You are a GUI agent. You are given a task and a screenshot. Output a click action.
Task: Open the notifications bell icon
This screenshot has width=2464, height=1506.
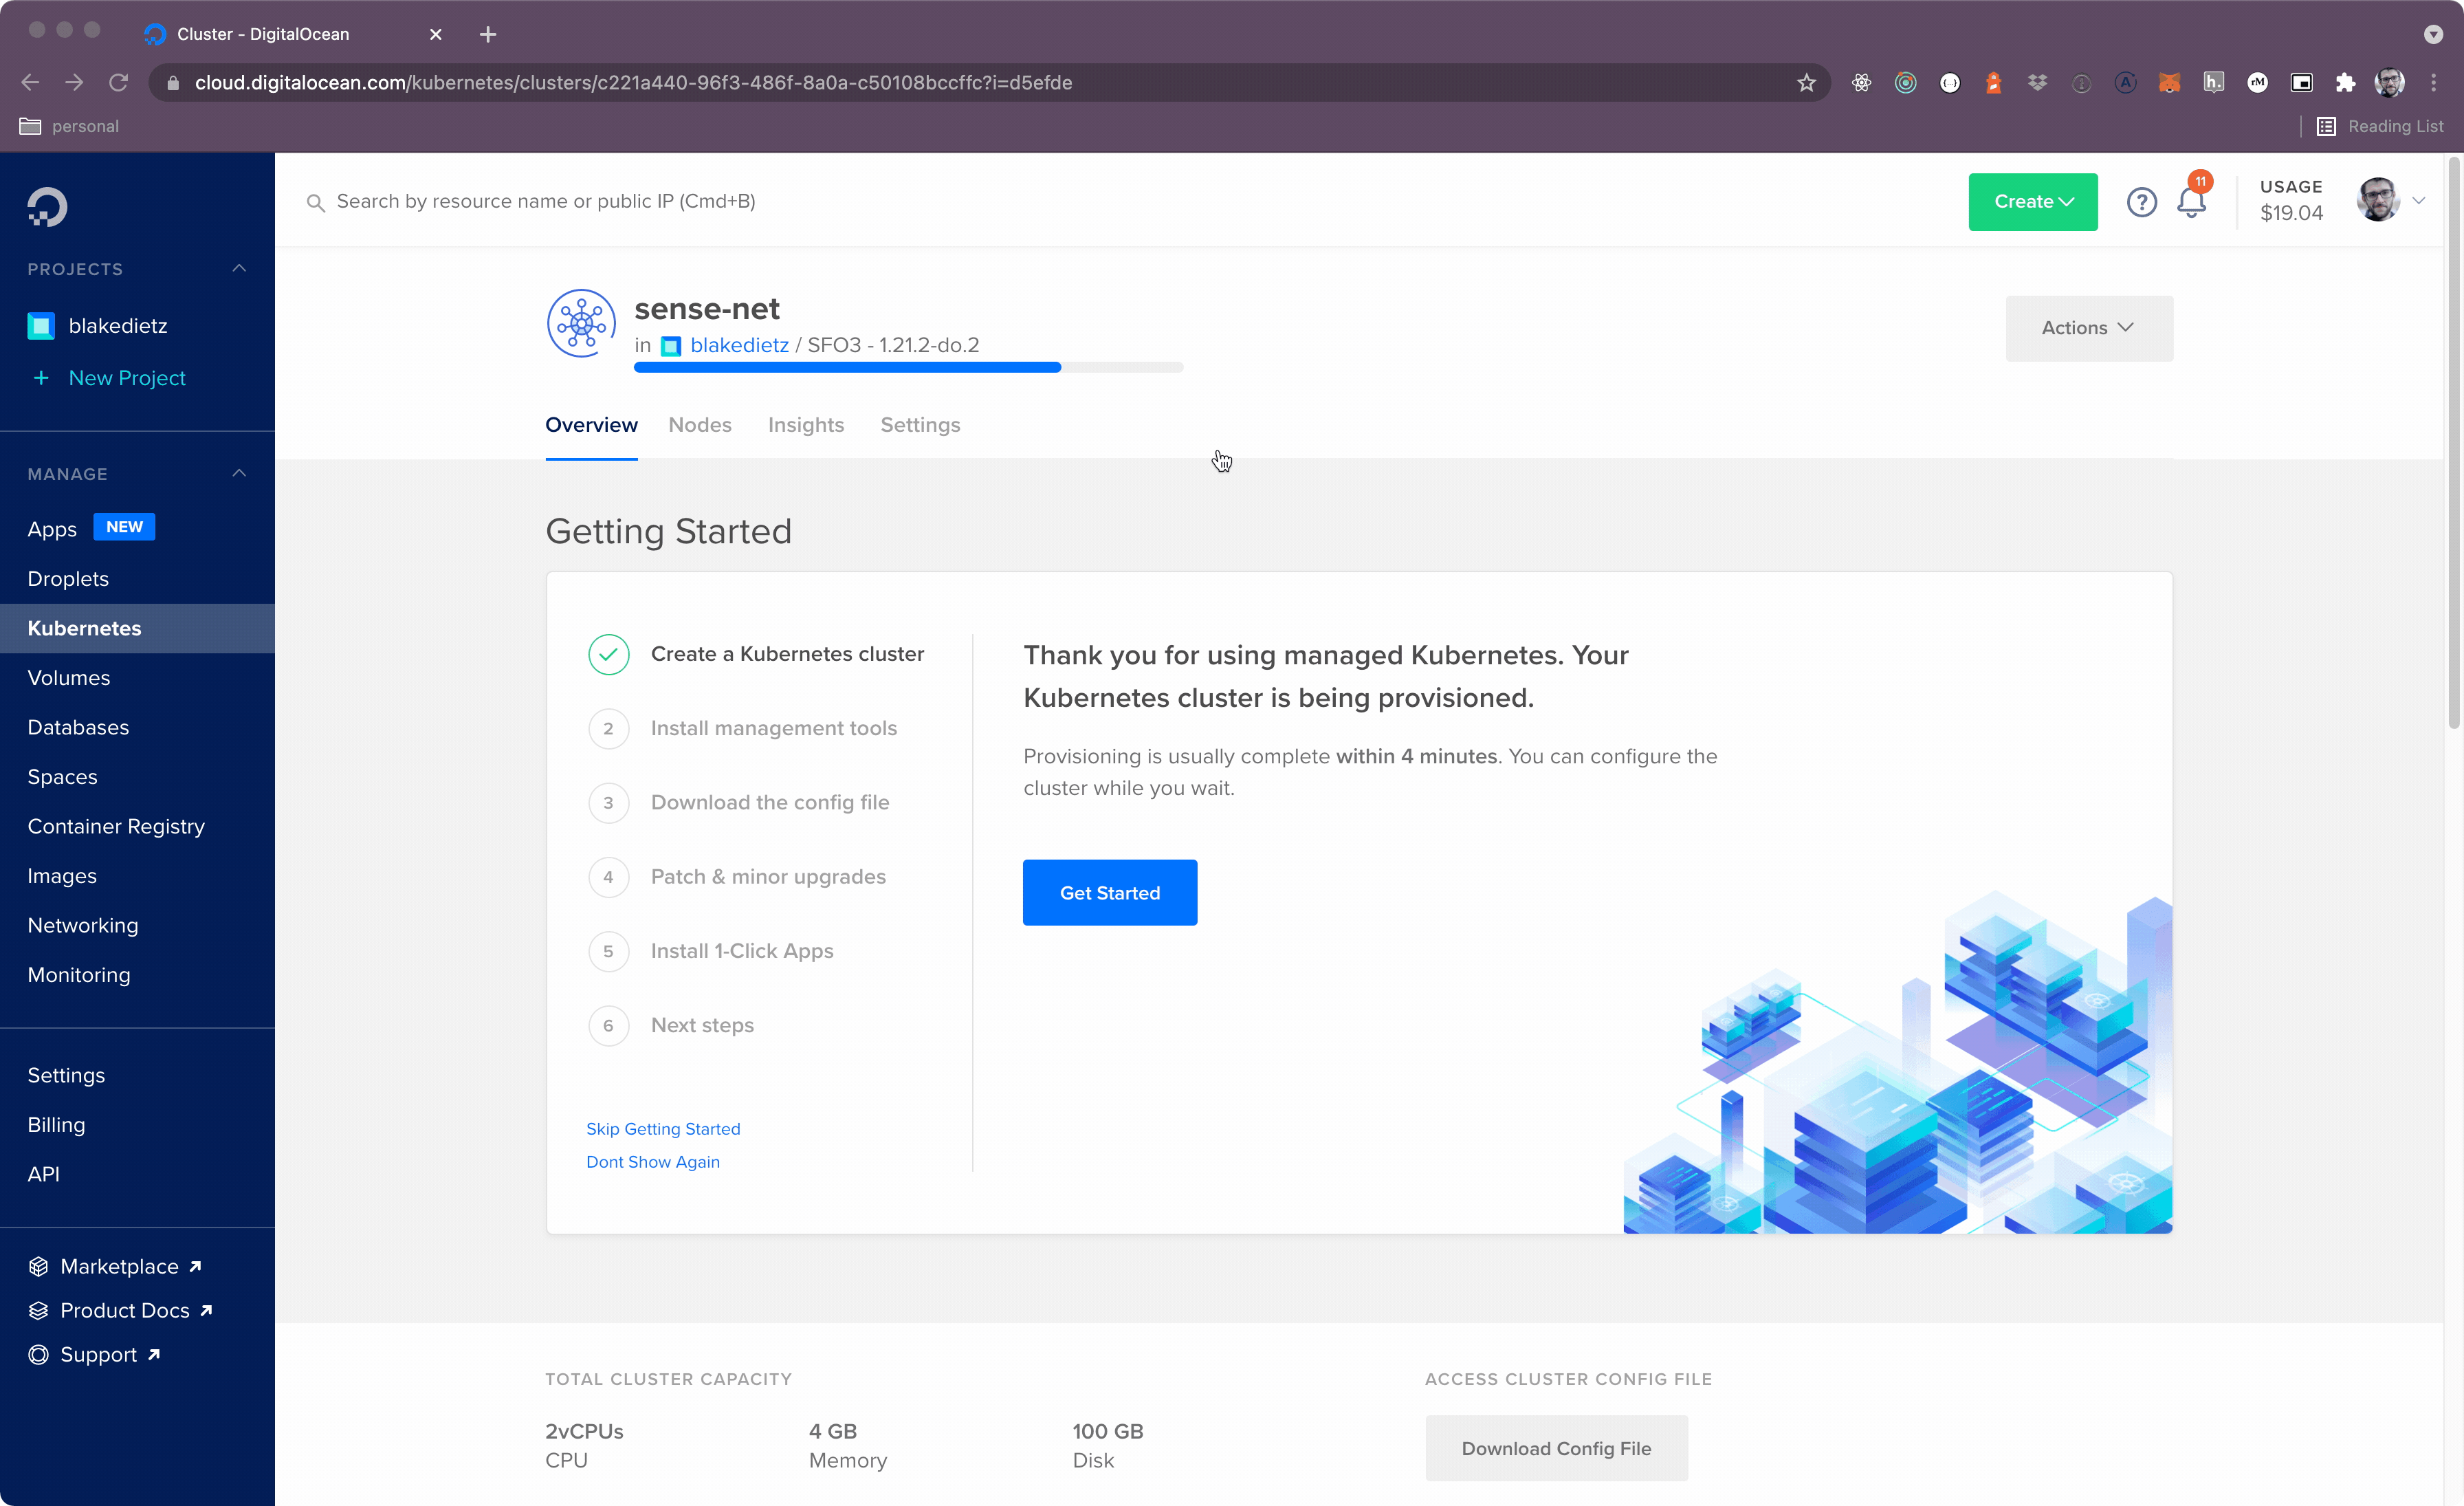point(2191,202)
